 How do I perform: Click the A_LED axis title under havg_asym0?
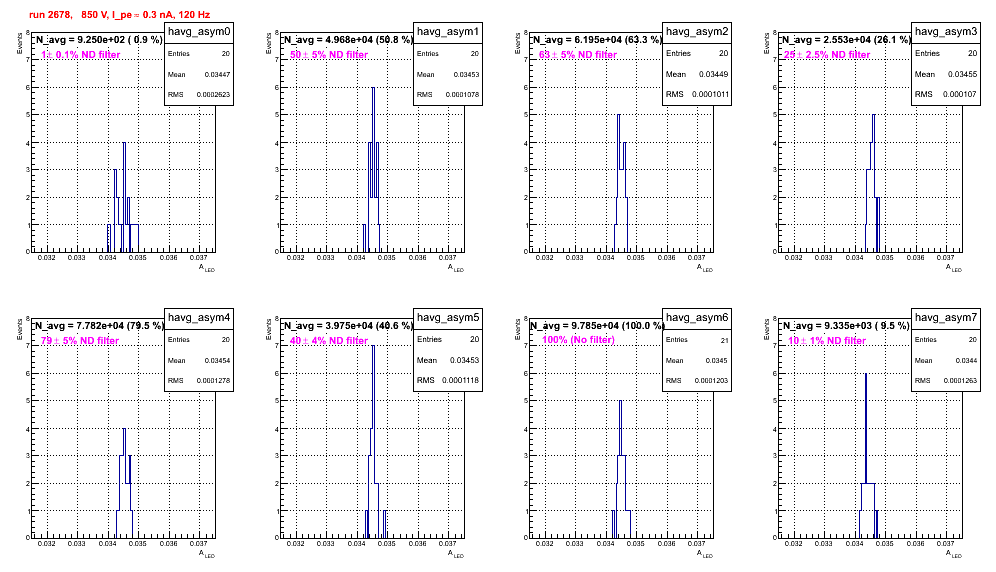click(207, 268)
